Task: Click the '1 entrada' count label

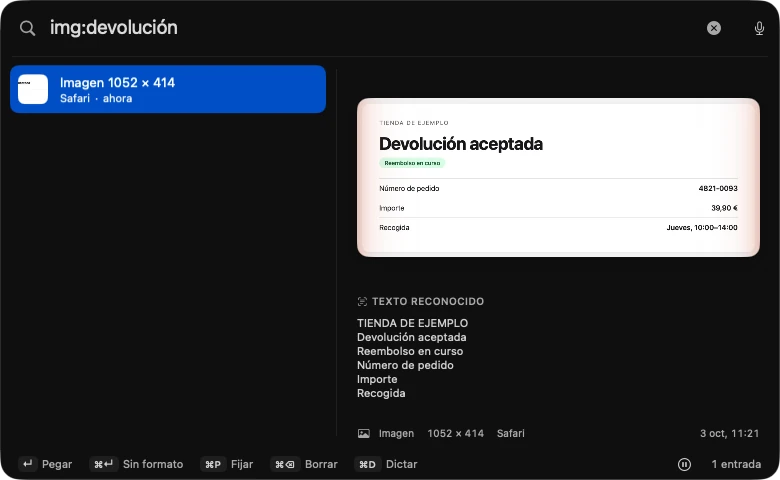Action: click(x=736, y=464)
